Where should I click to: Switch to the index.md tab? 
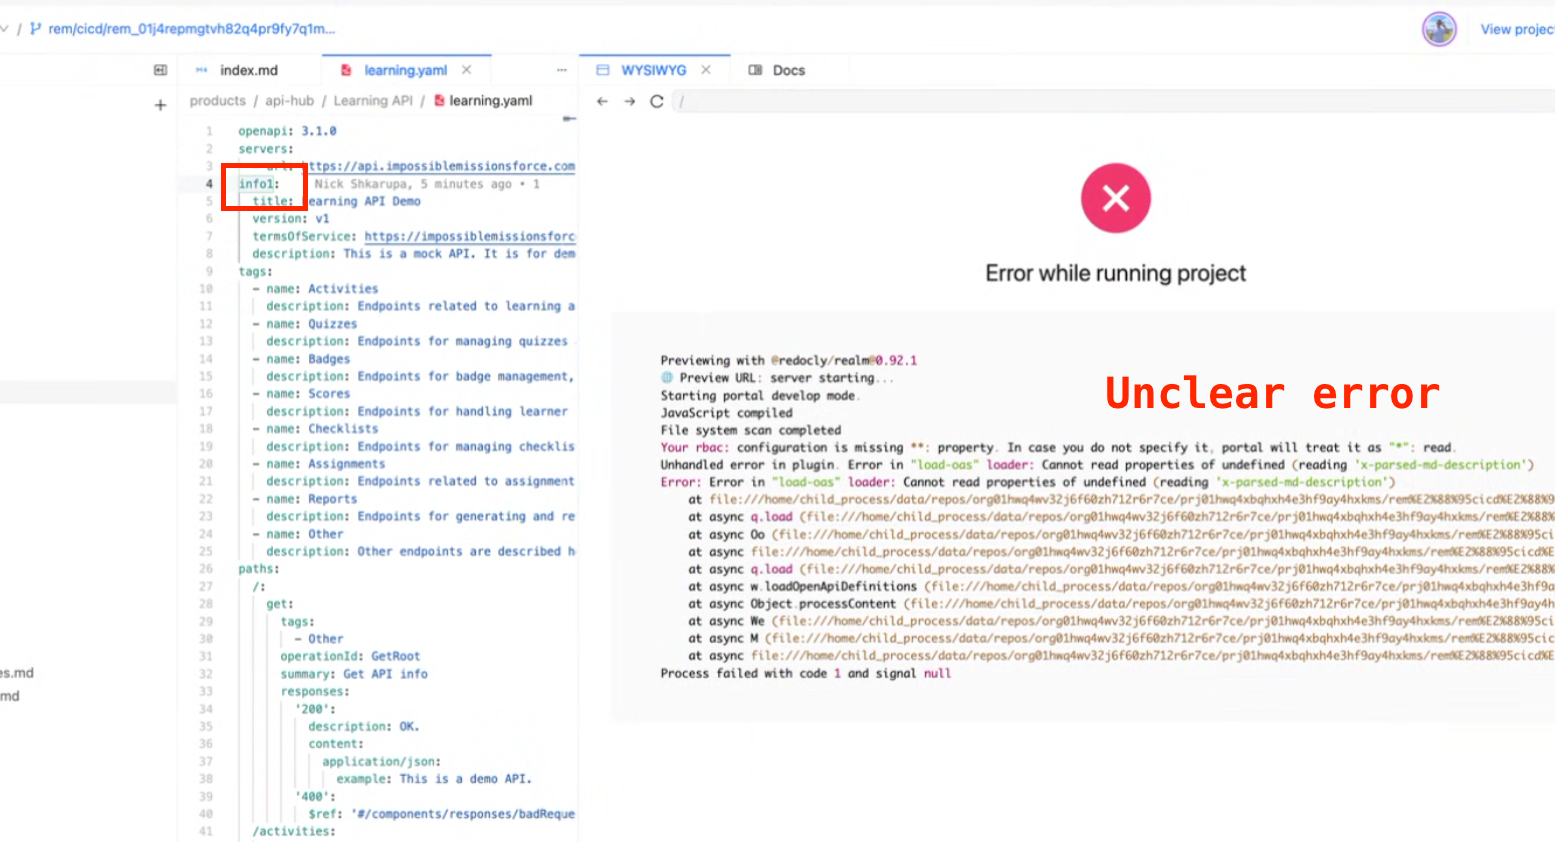(249, 70)
